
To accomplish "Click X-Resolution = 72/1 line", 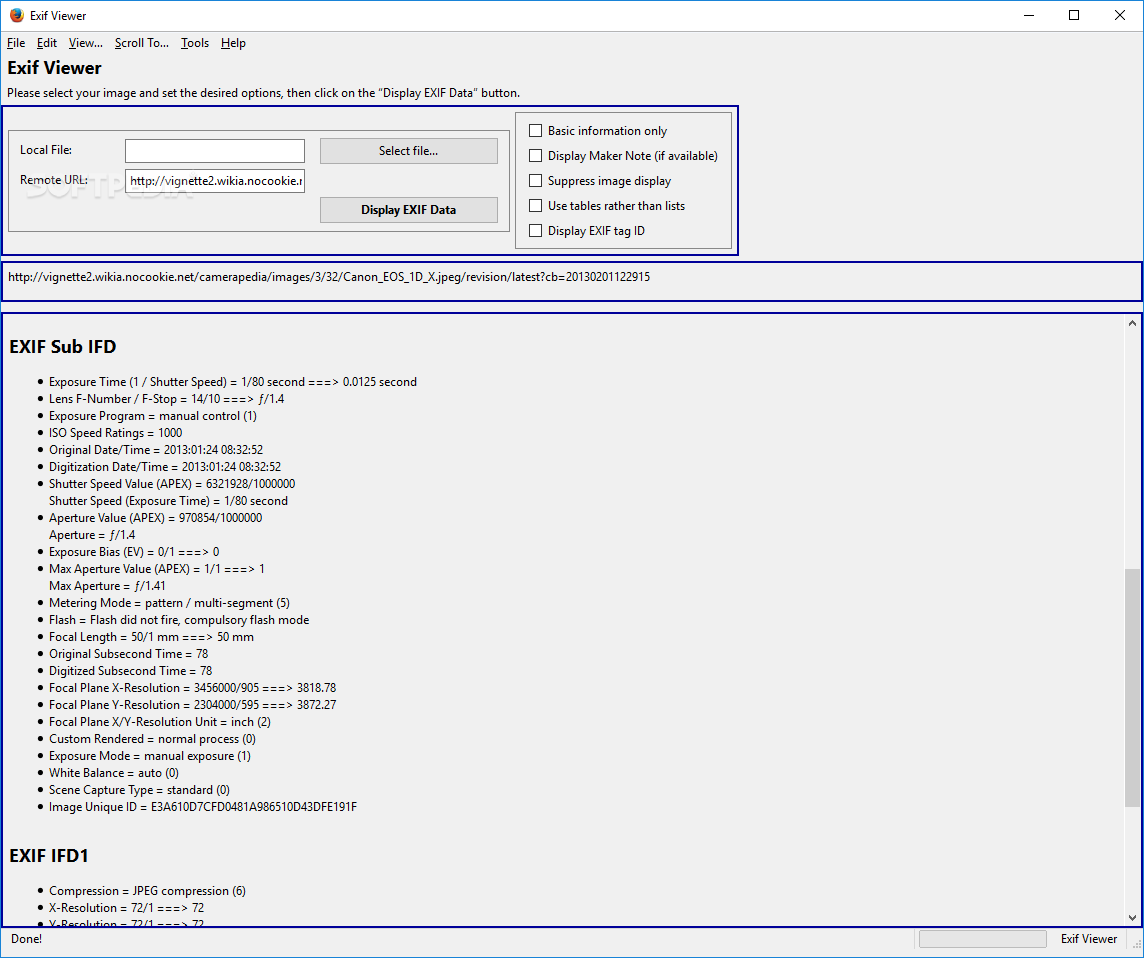I will click(126, 908).
